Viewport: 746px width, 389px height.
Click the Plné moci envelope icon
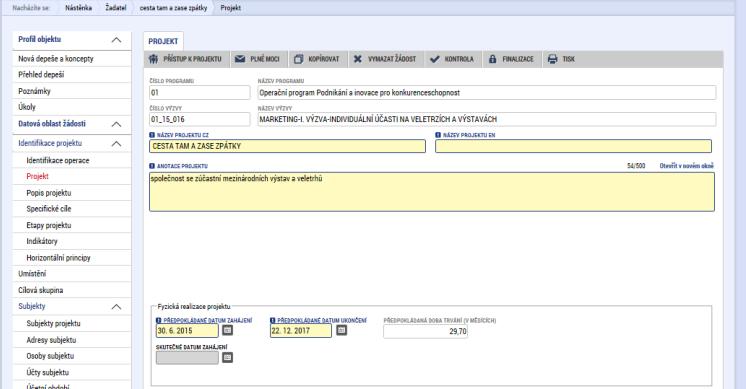coord(240,59)
